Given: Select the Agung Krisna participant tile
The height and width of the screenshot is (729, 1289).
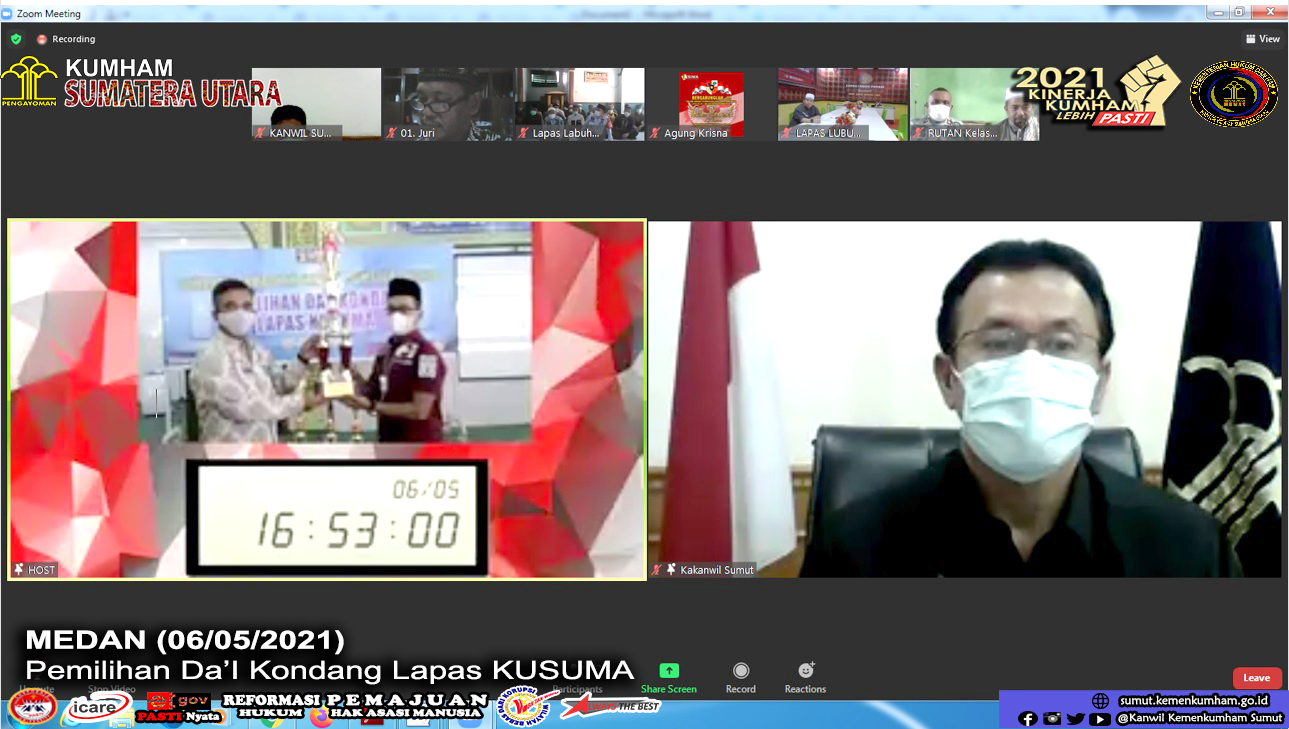Looking at the screenshot, I should pos(710,103).
